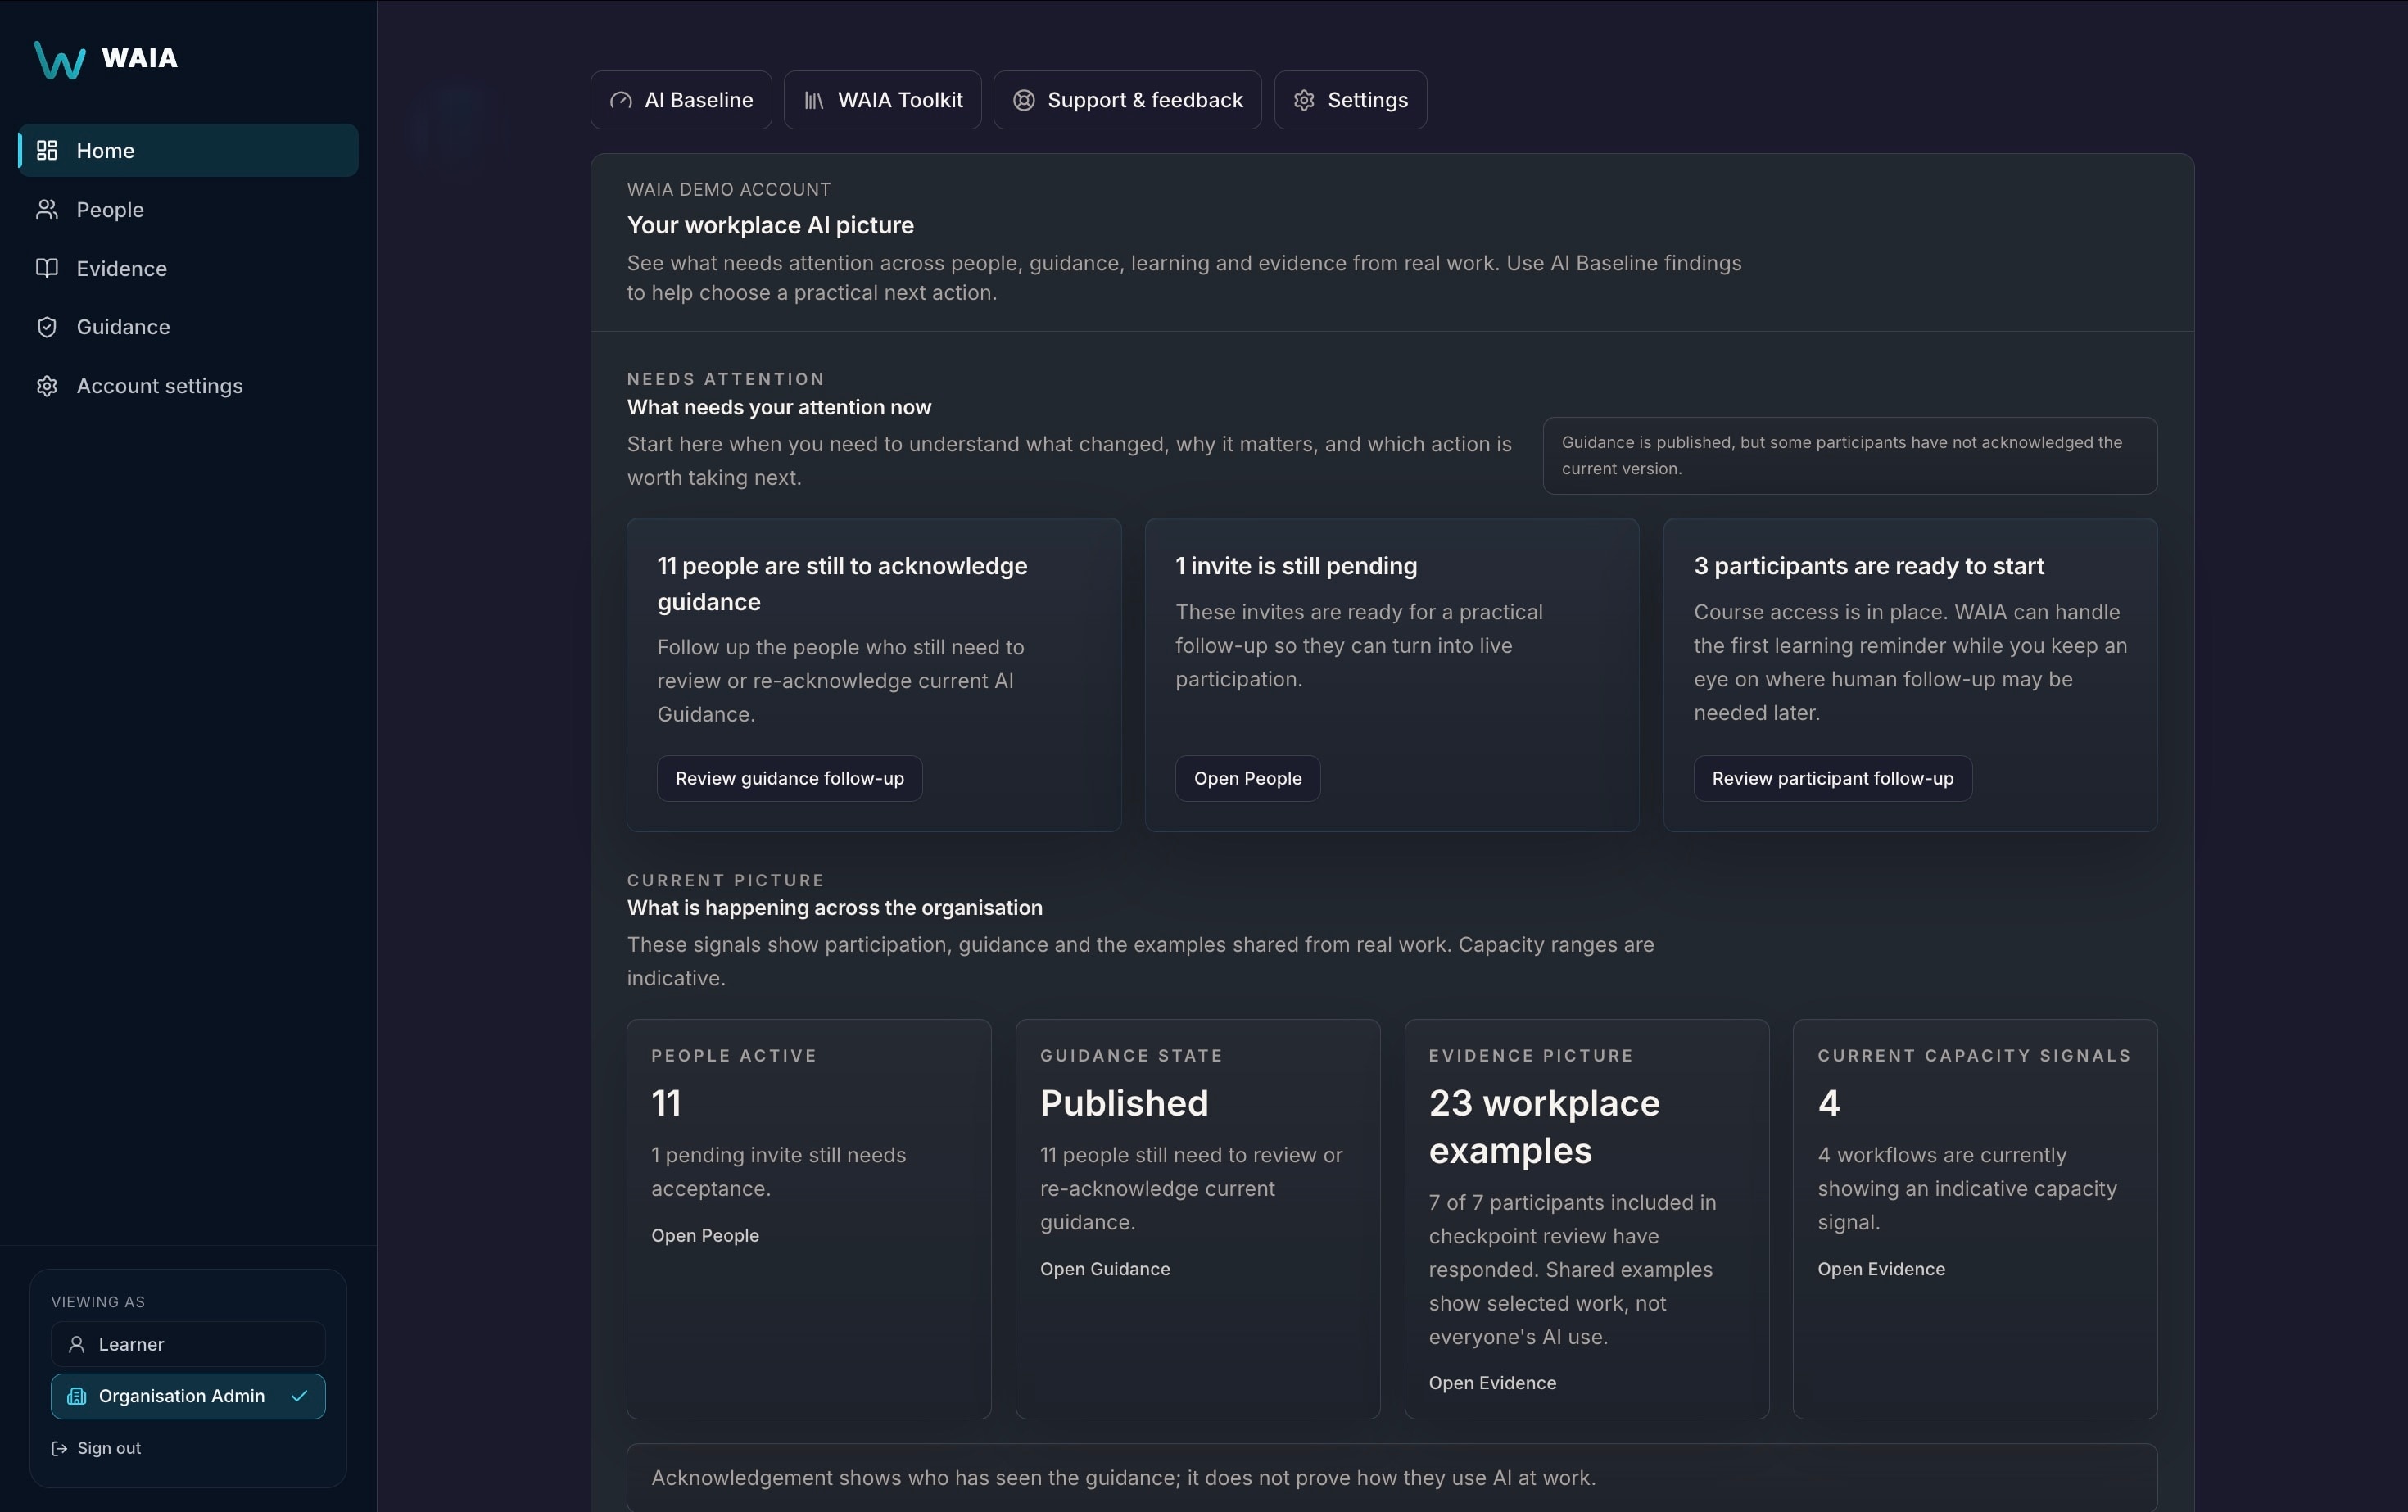Click the guidance not acknowledged notice box
Image resolution: width=2408 pixels, height=1512 pixels.
pos(1850,456)
